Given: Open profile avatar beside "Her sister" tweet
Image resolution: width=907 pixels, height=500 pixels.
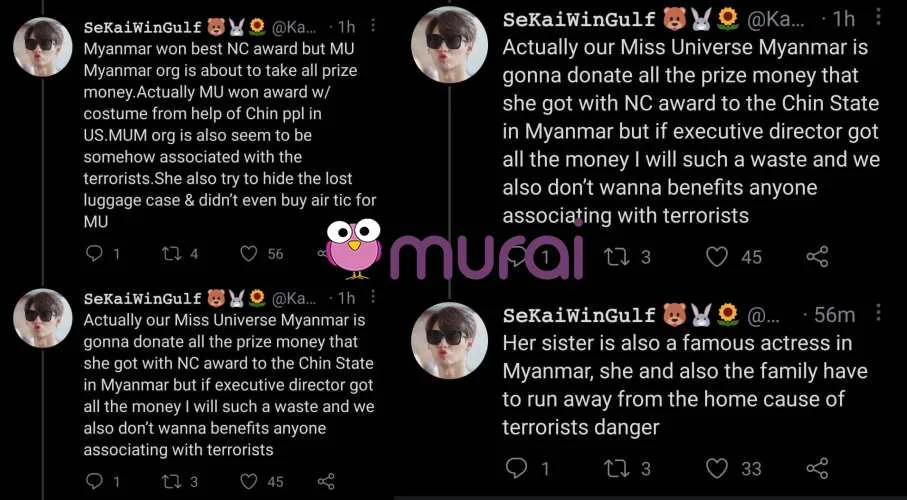Looking at the screenshot, I should 449,340.
